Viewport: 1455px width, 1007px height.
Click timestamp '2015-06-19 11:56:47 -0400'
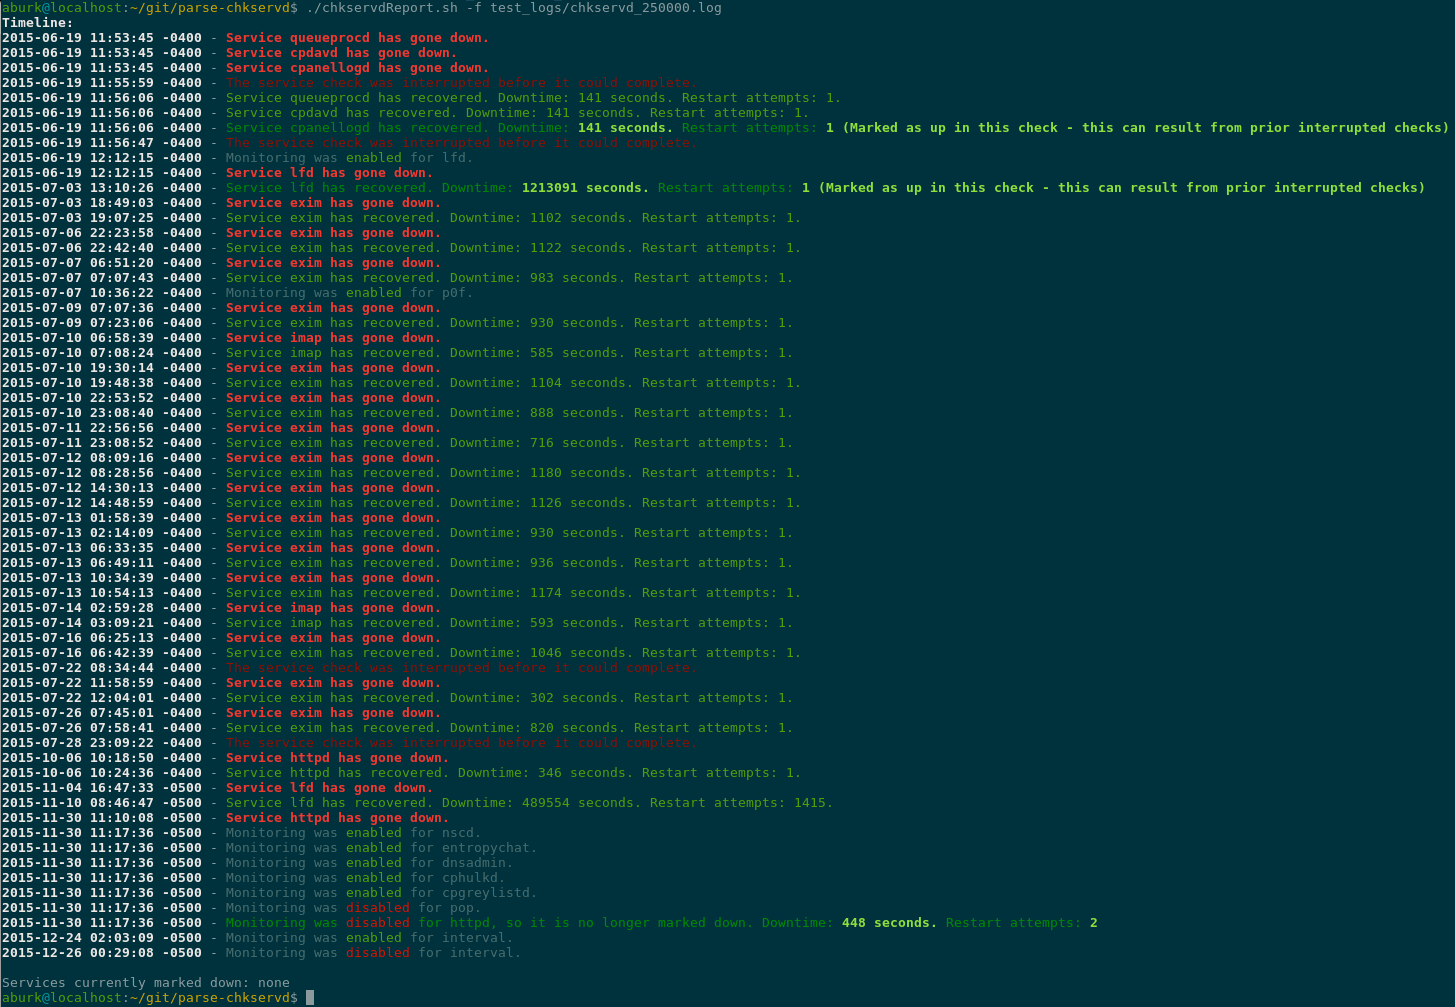(102, 143)
